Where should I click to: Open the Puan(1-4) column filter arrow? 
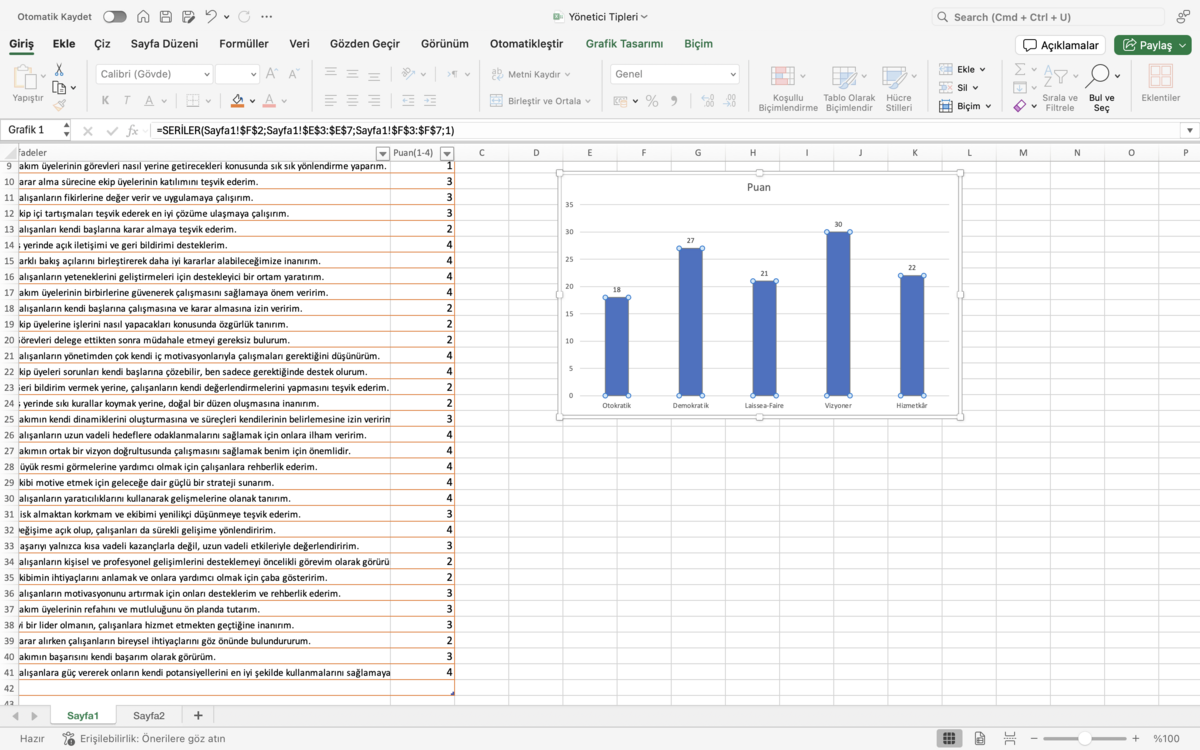447,153
